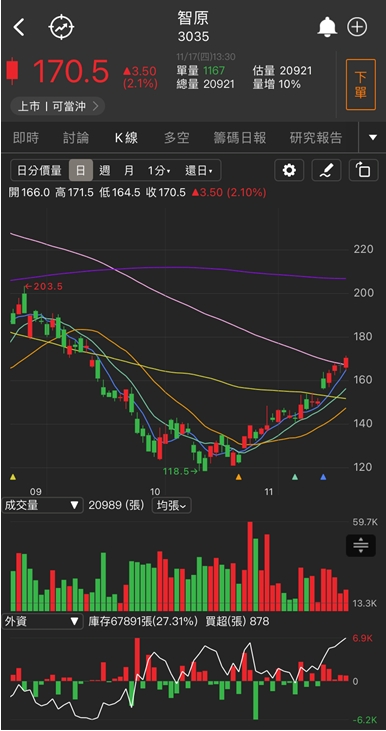Tap the 高171.5 high price
This screenshot has width=386, height=731.
click(x=75, y=193)
